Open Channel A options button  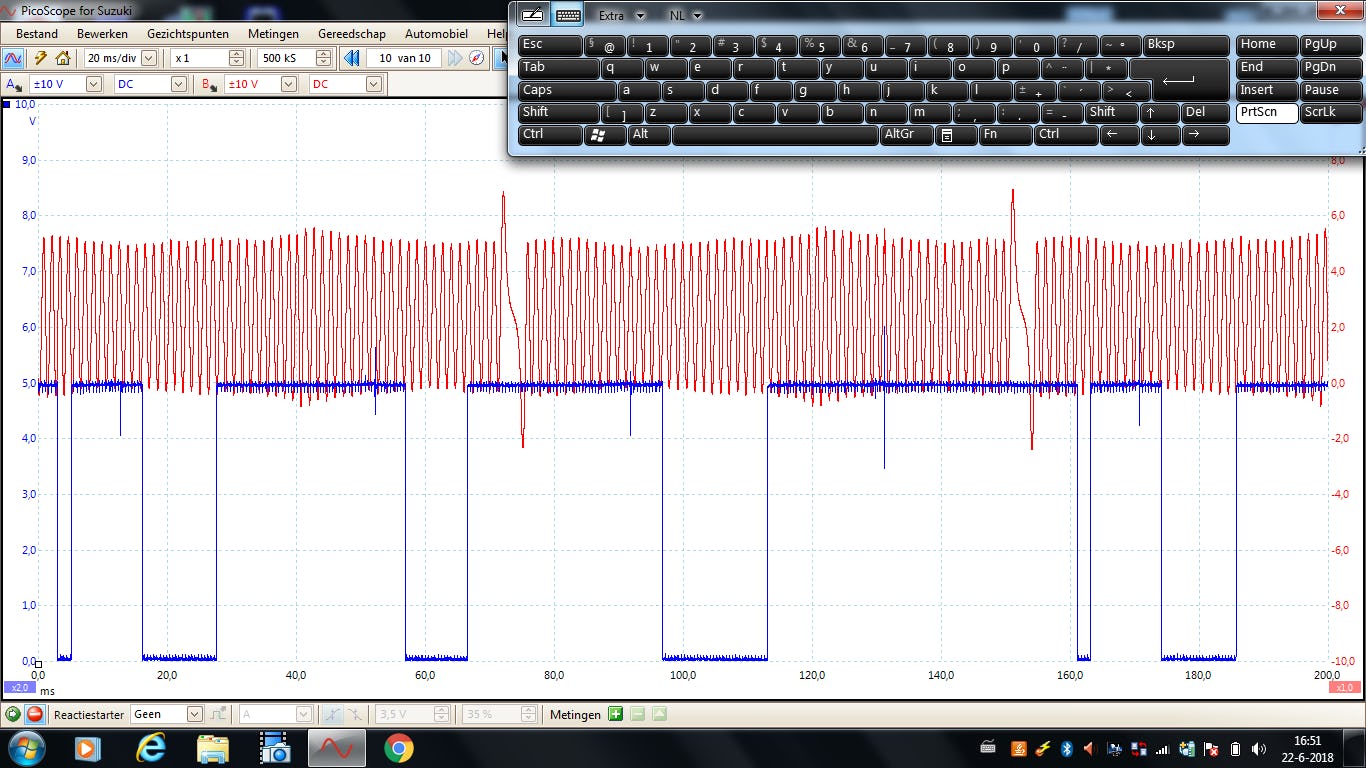14,84
